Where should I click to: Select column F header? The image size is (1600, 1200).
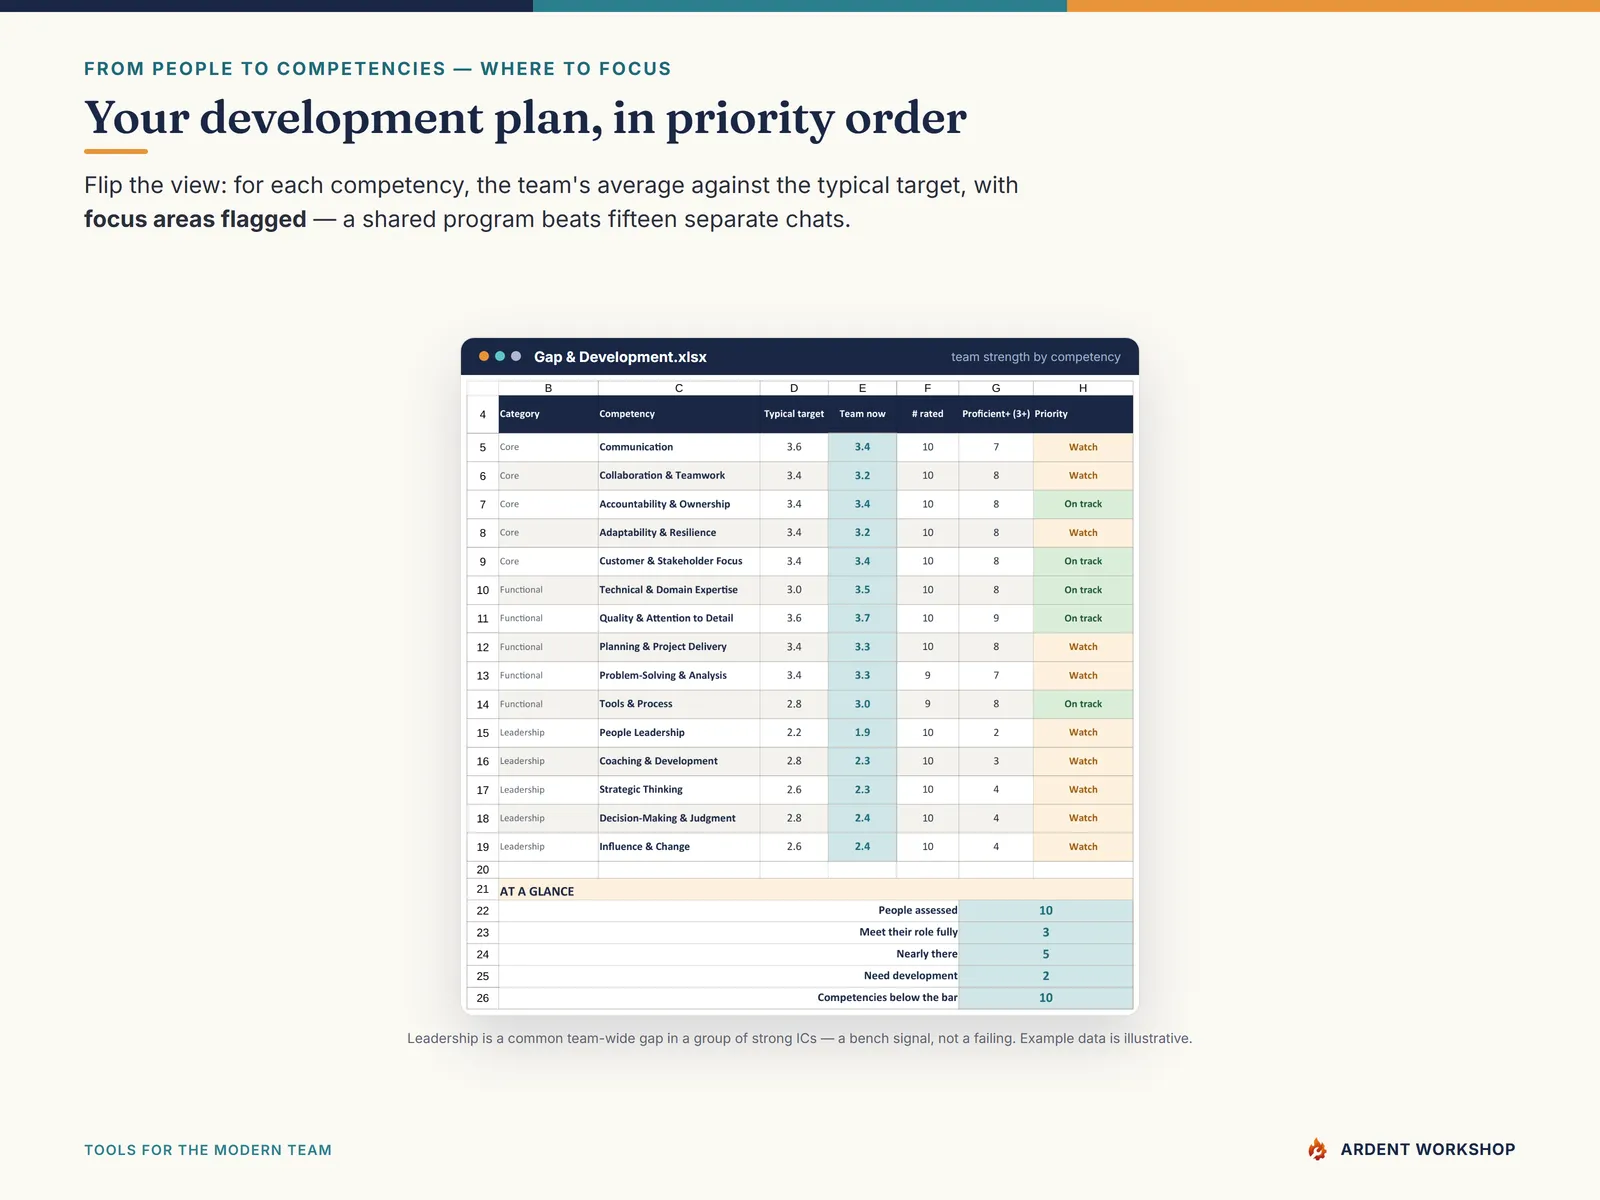click(927, 388)
